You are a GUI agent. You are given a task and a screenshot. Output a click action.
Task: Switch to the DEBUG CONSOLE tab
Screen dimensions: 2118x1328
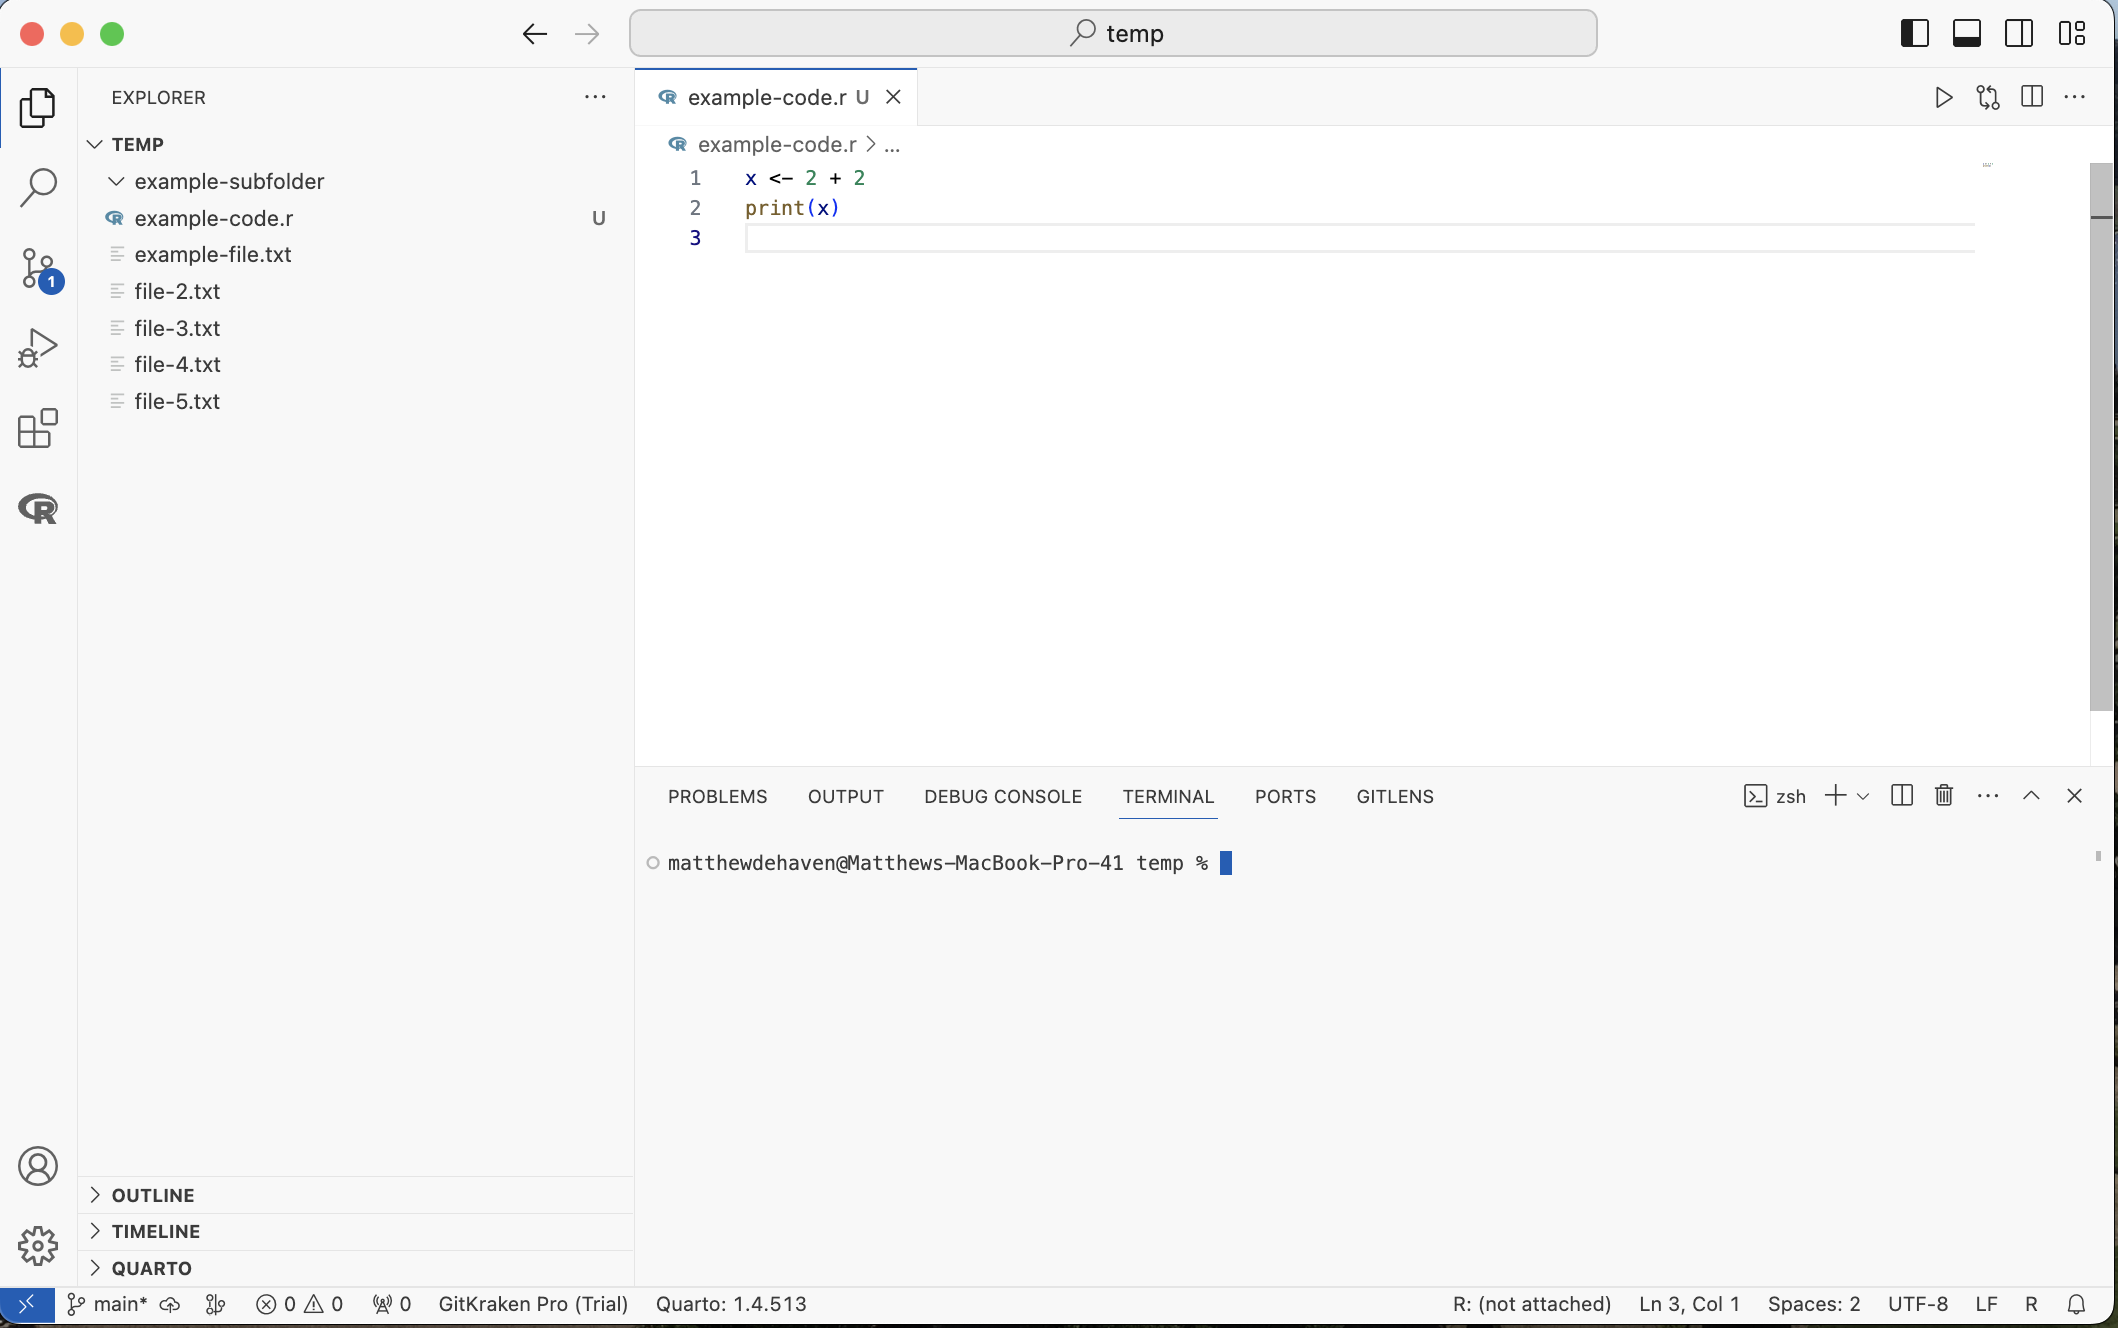(x=1002, y=797)
